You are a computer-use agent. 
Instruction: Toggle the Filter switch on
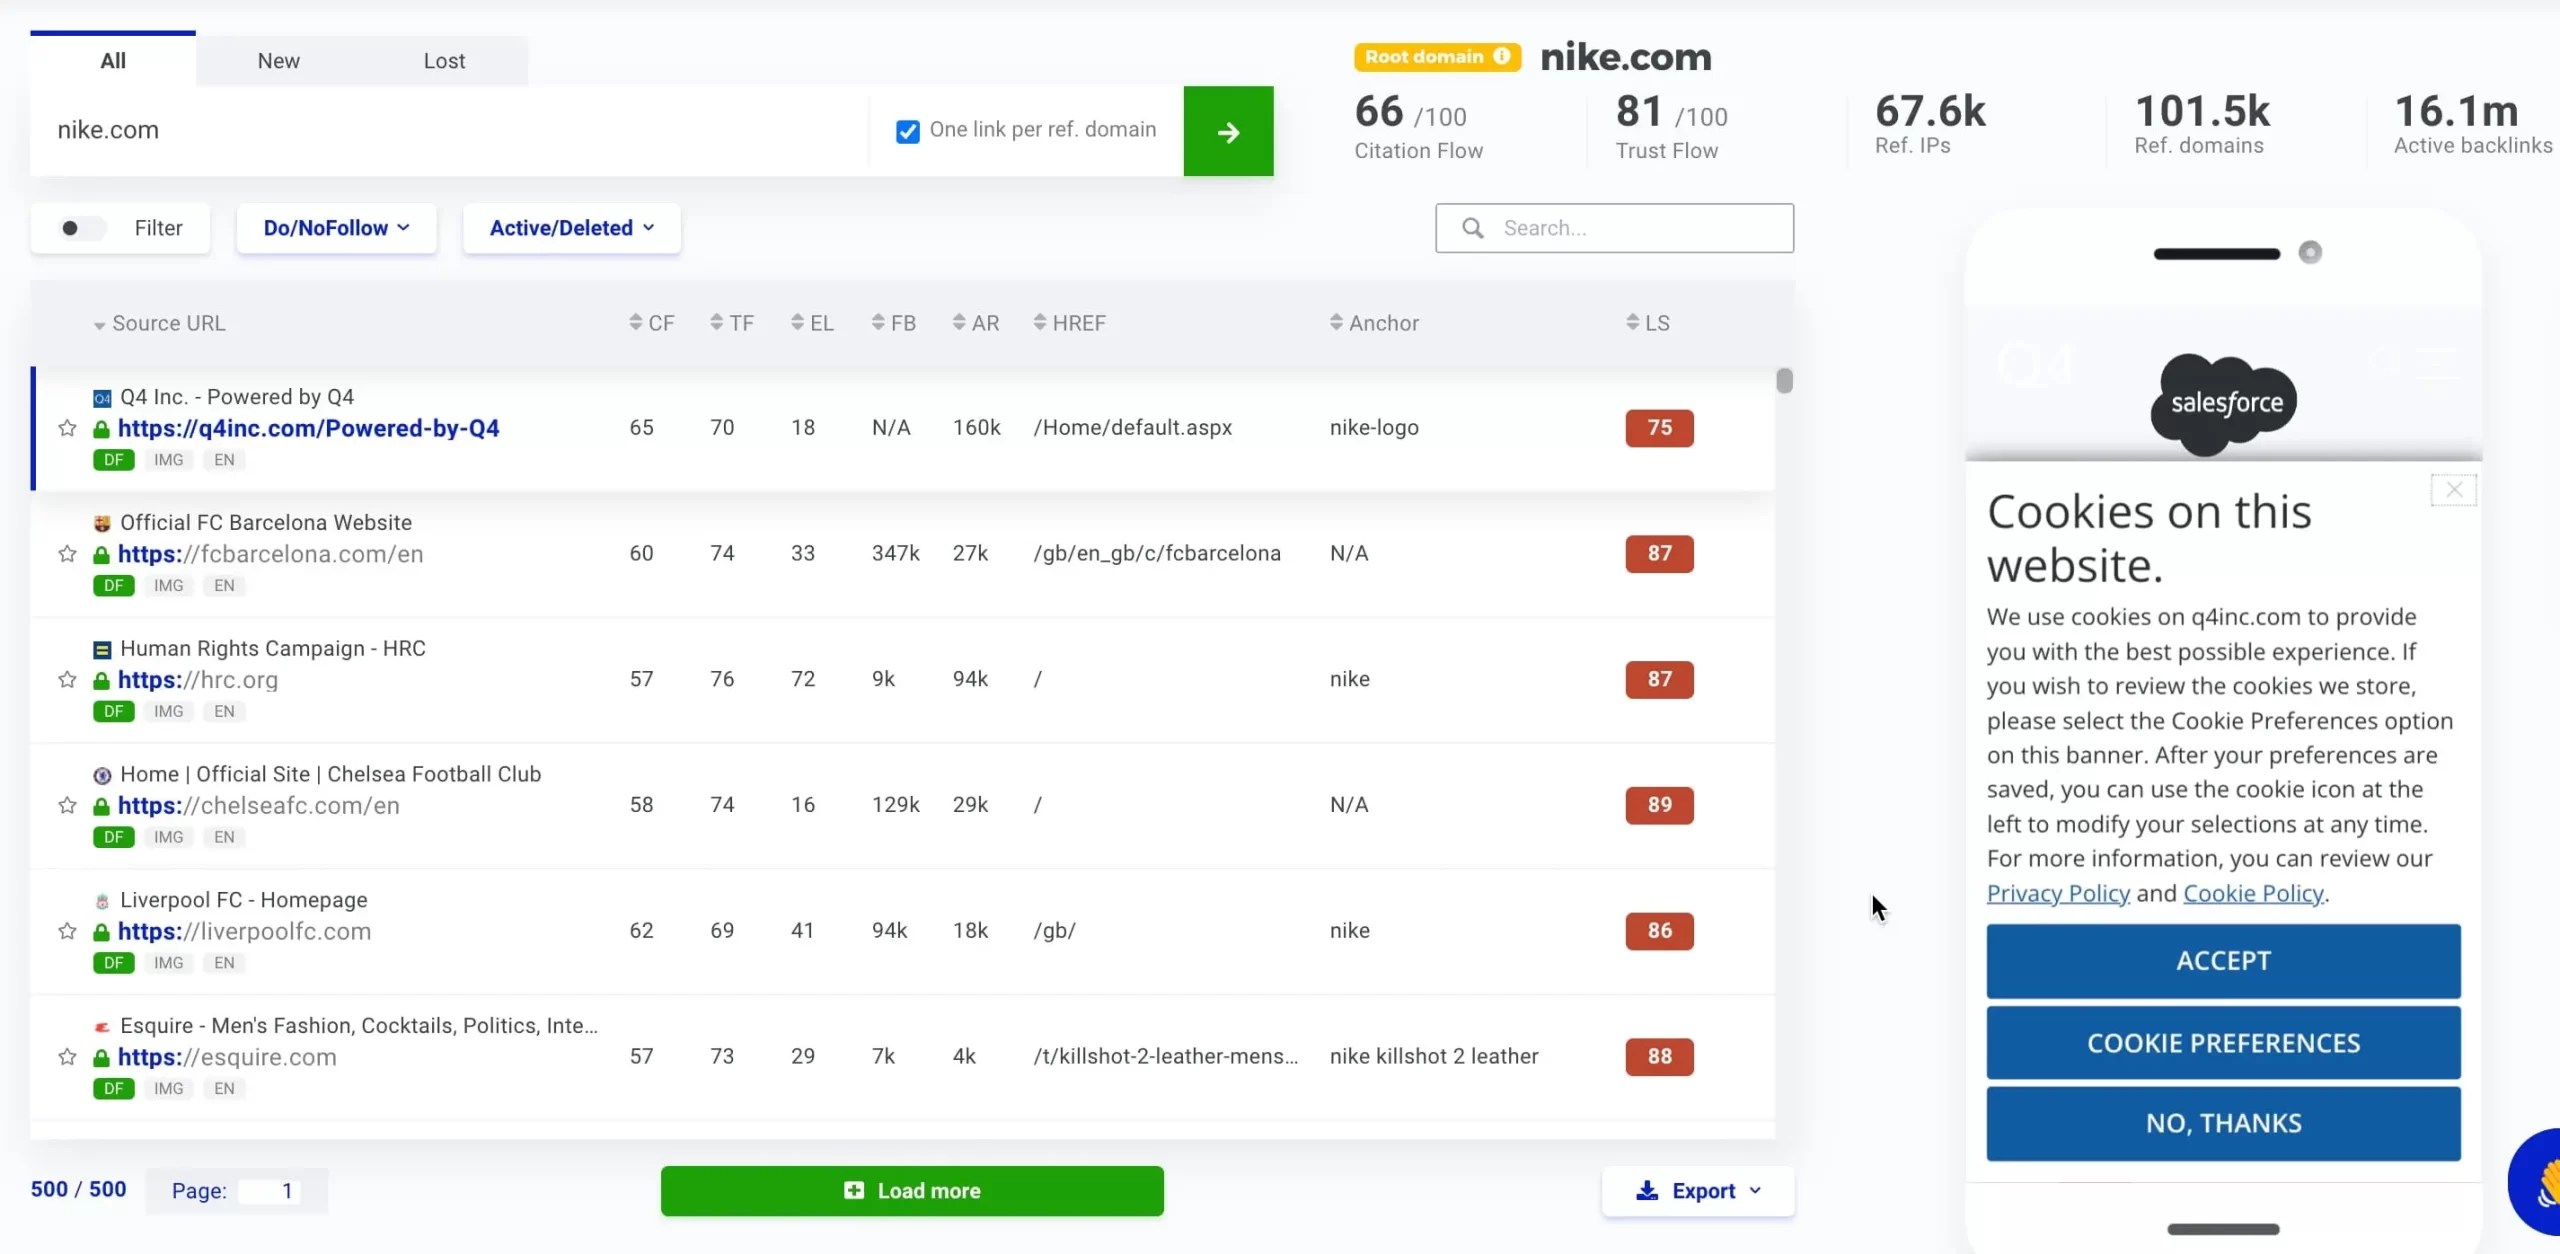[82, 228]
